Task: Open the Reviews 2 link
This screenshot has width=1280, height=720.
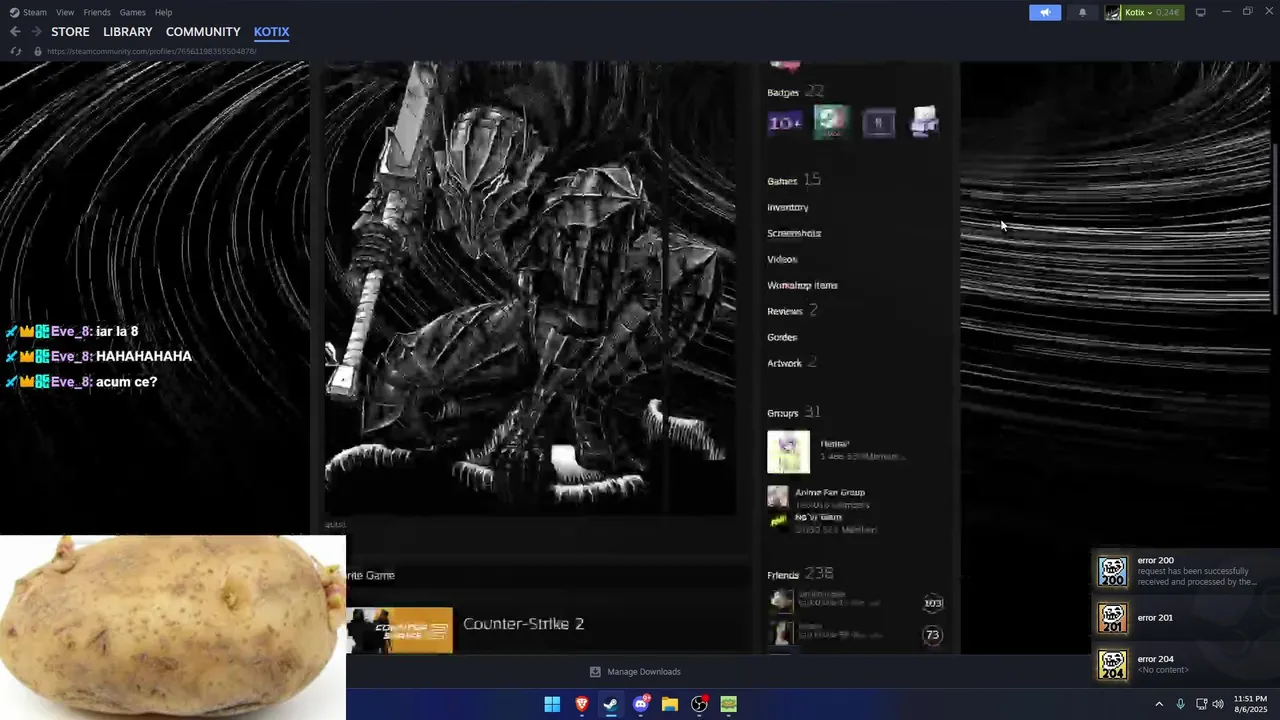Action: [792, 311]
